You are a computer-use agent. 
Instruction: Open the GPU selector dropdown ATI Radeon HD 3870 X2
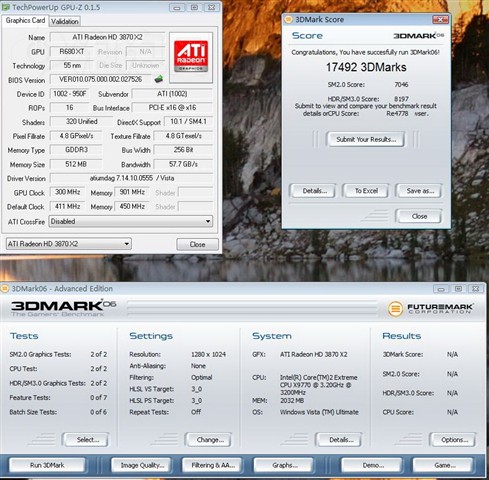[69, 244]
